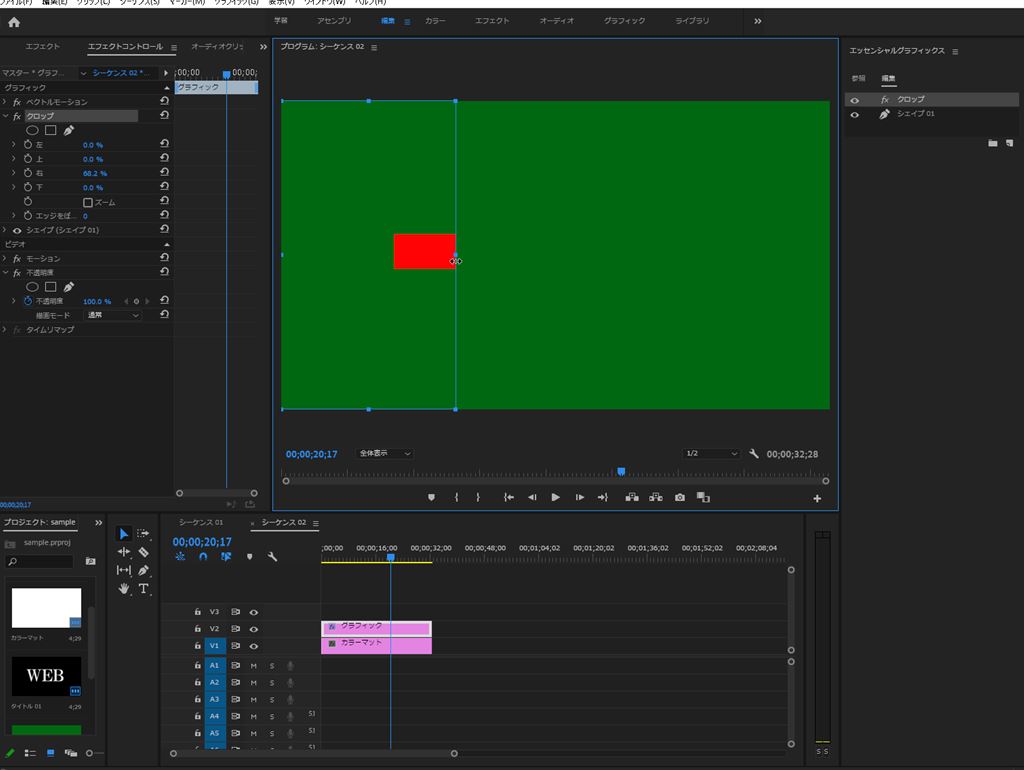Select the Type (T) tool
Screen dimensions: 1024x770
click(143, 589)
